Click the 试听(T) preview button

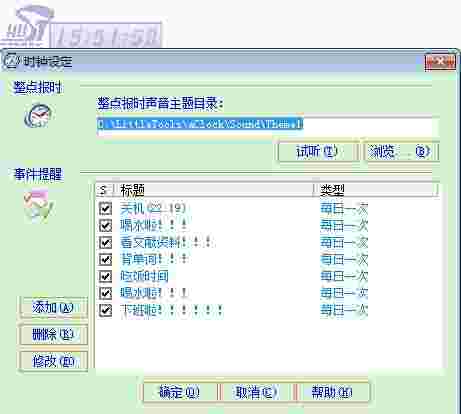(317, 152)
